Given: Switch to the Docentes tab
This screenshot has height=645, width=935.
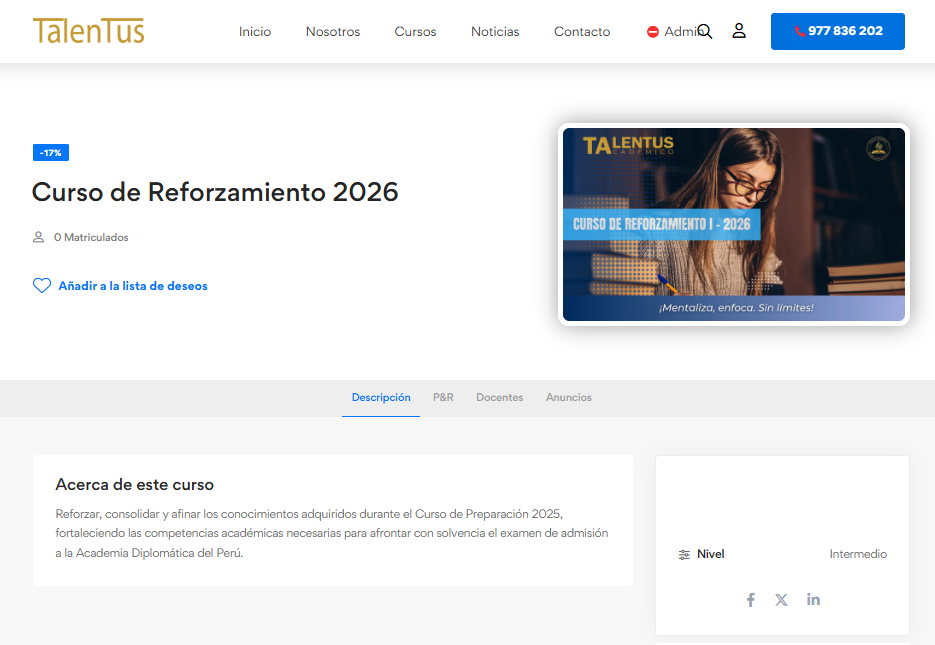Looking at the screenshot, I should (499, 398).
